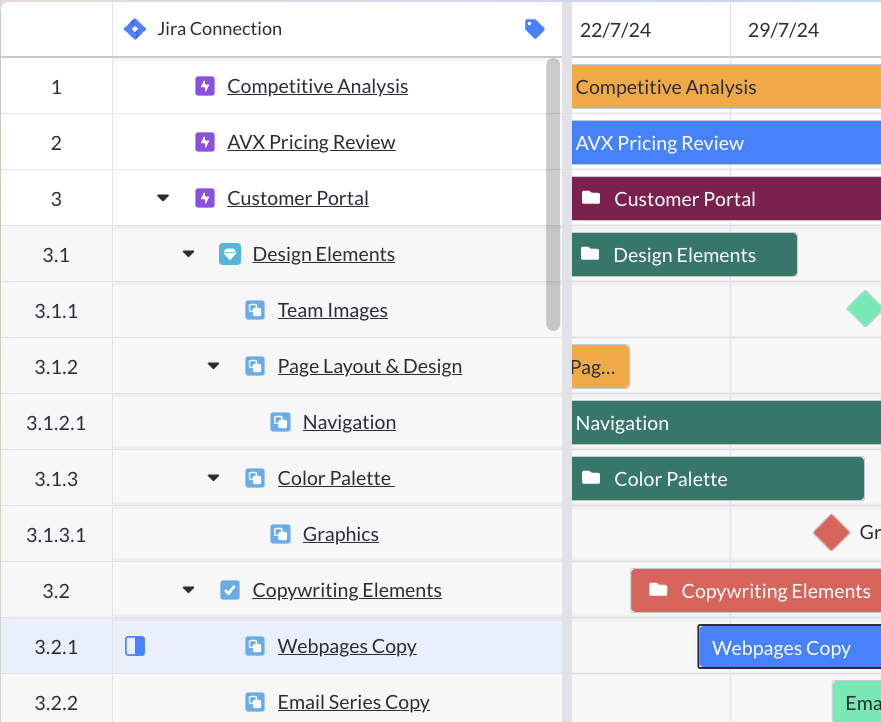Collapse the Copywriting Elements group
881x722 pixels.
tap(188, 590)
